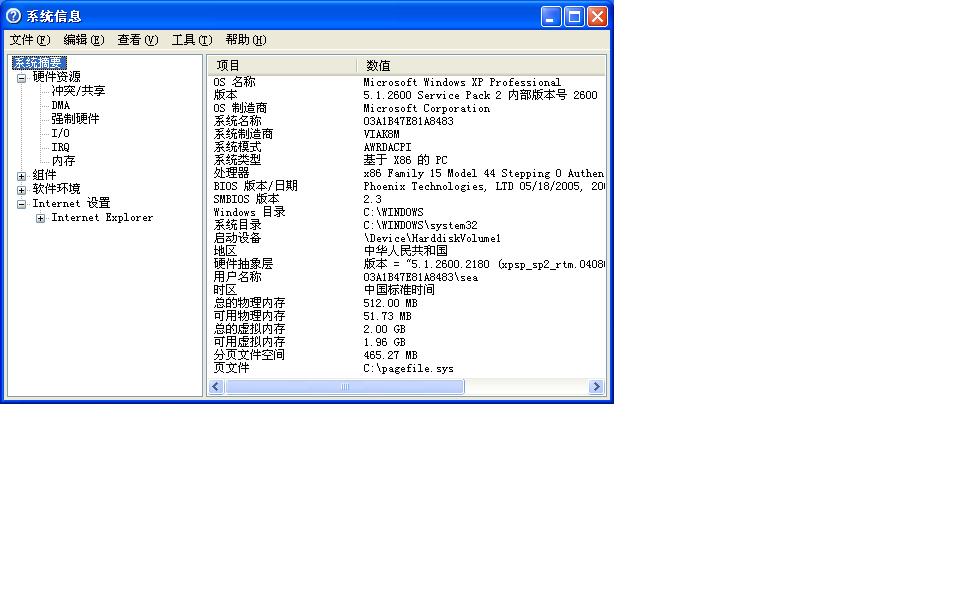The width and height of the screenshot is (962, 609).
Task: Open the 工具(T) menu
Action: [x=191, y=40]
